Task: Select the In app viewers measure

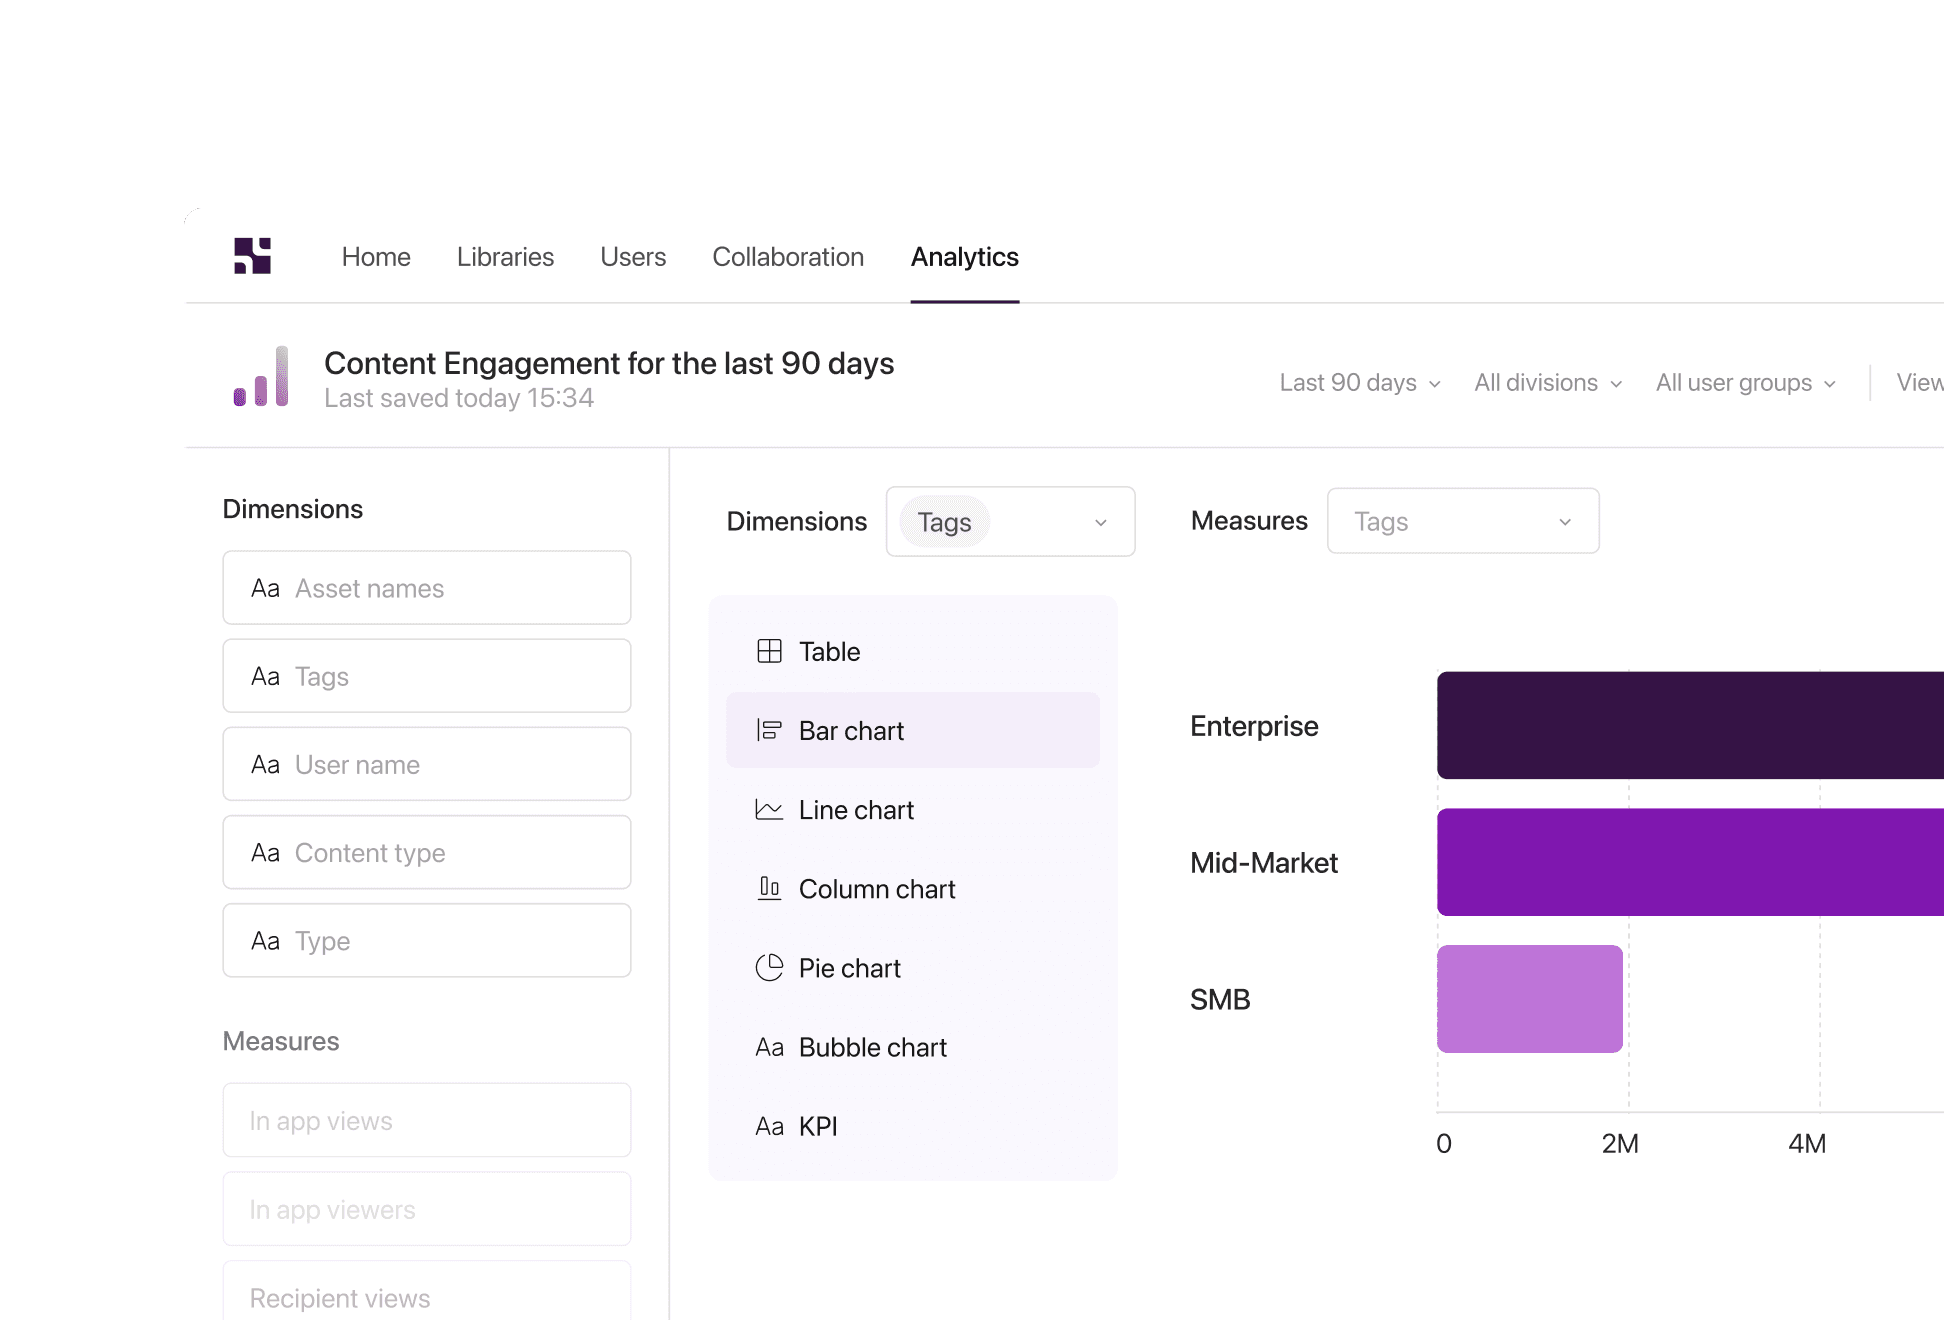Action: (427, 1209)
